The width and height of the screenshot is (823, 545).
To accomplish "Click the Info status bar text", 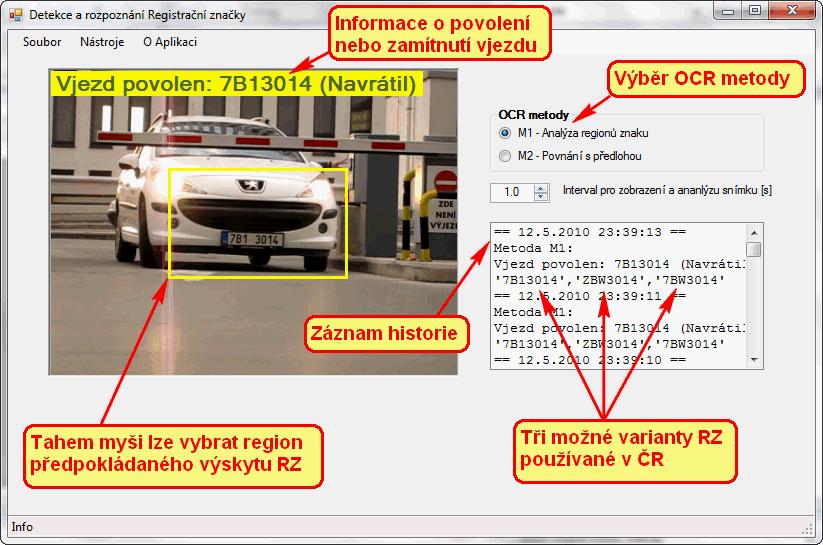I will point(22,527).
